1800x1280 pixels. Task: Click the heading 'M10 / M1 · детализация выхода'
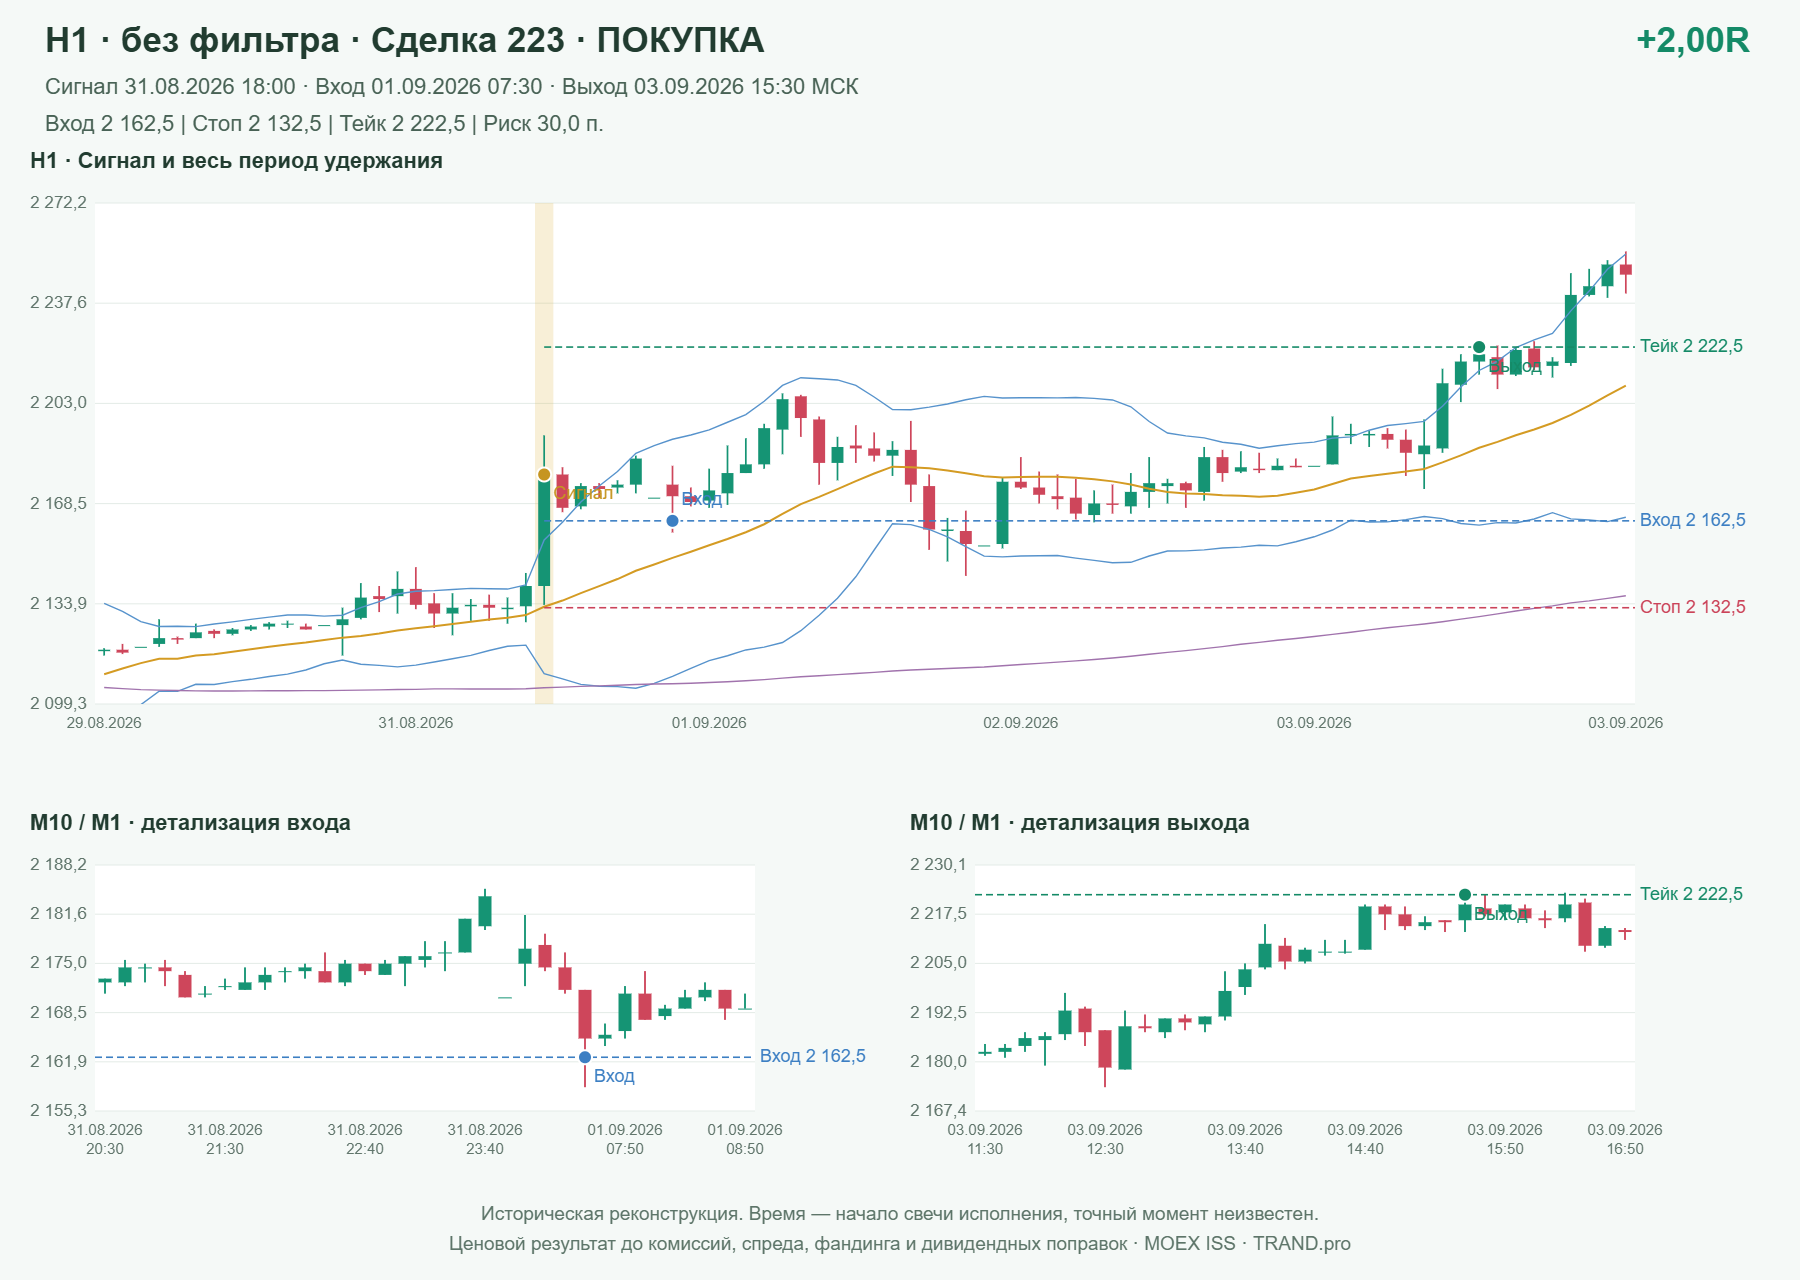pos(1080,823)
